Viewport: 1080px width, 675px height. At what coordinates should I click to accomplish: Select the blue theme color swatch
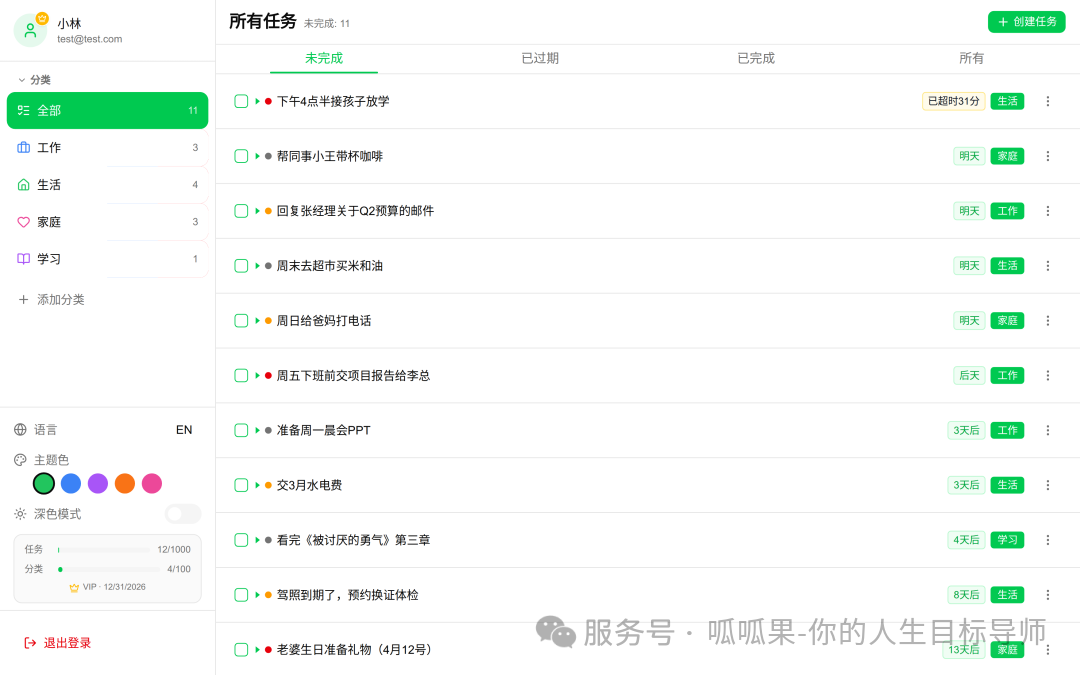click(x=70, y=483)
